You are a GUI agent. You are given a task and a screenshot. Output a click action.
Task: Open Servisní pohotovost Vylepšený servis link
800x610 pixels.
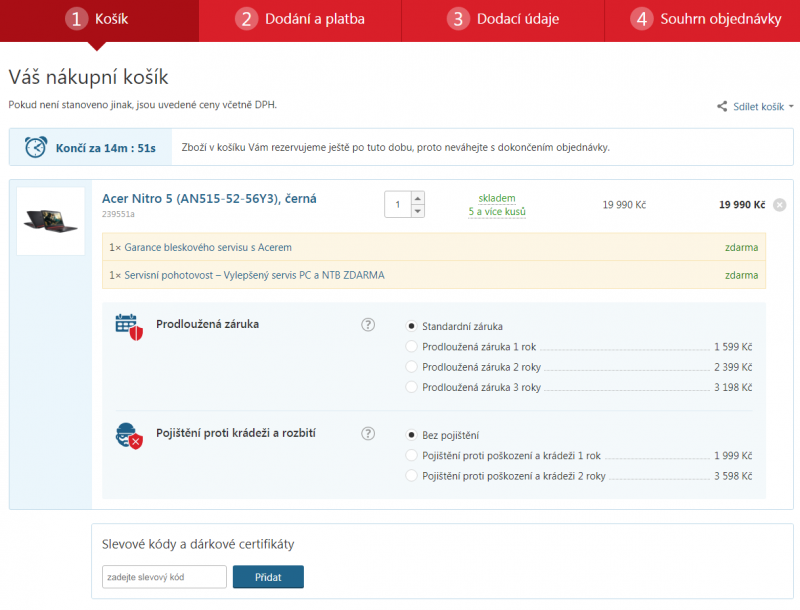(x=255, y=275)
